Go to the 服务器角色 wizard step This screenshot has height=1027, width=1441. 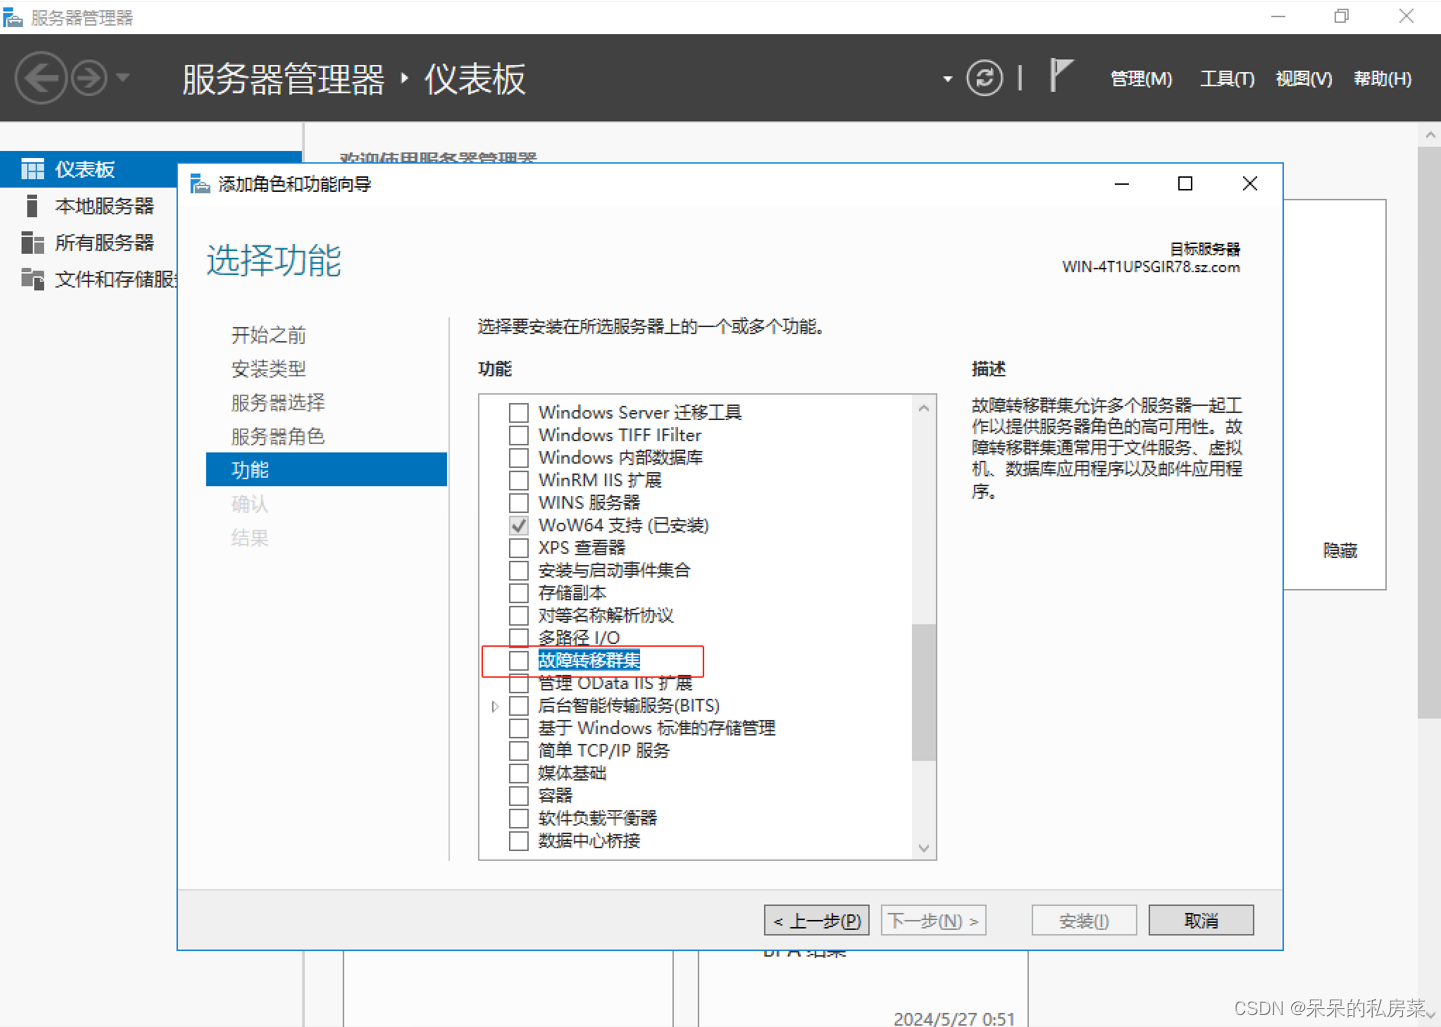[x=278, y=437]
